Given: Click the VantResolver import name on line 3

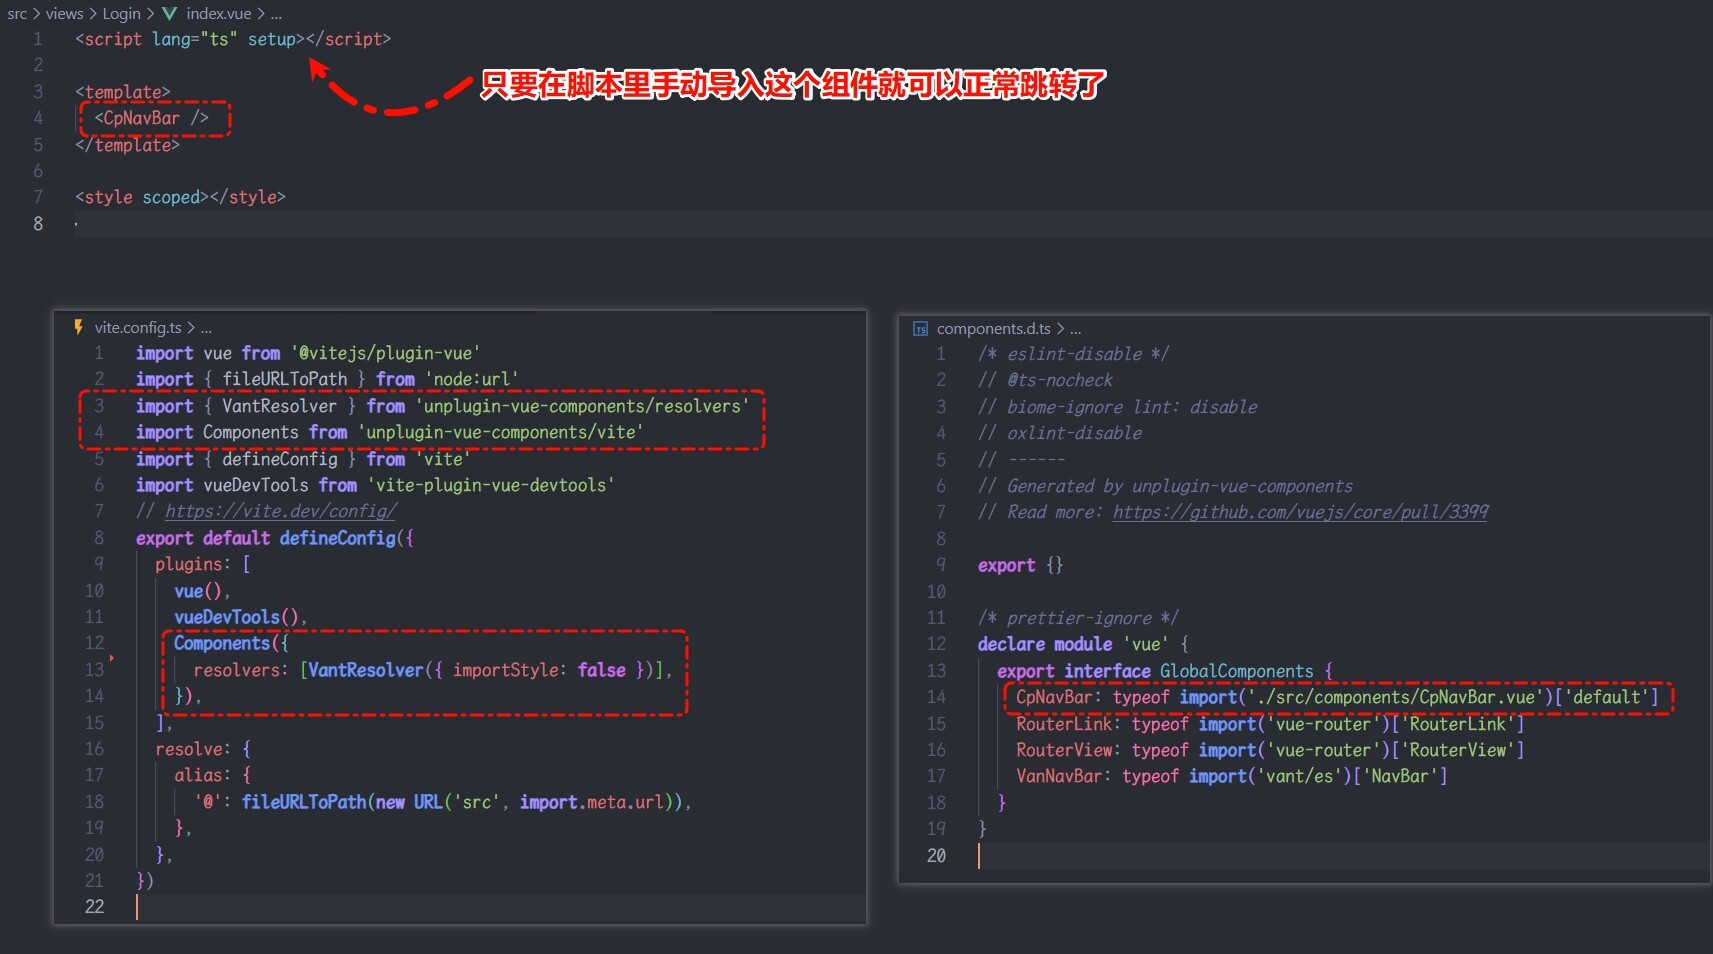Looking at the screenshot, I should click(x=279, y=406).
